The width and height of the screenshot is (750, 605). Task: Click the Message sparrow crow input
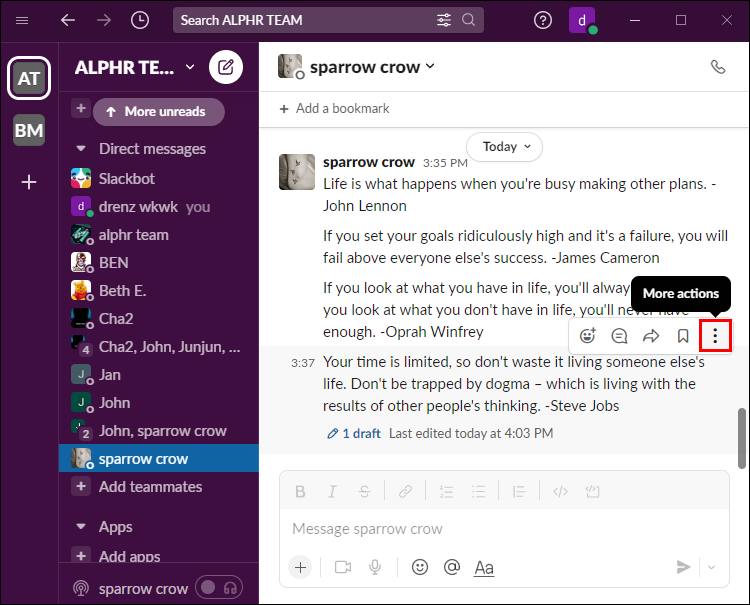[x=504, y=529]
